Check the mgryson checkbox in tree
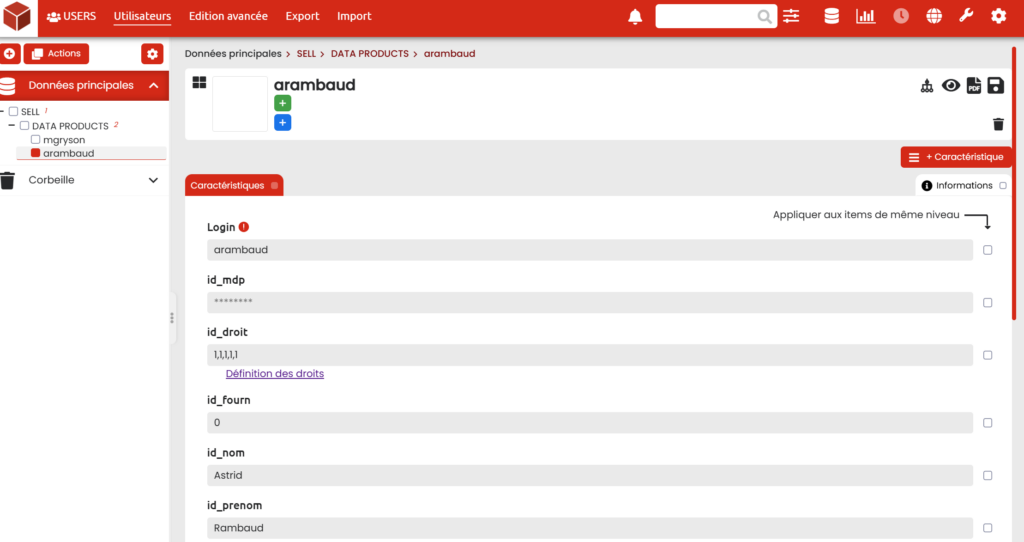Viewport: 1024px width, 542px height. point(36,140)
